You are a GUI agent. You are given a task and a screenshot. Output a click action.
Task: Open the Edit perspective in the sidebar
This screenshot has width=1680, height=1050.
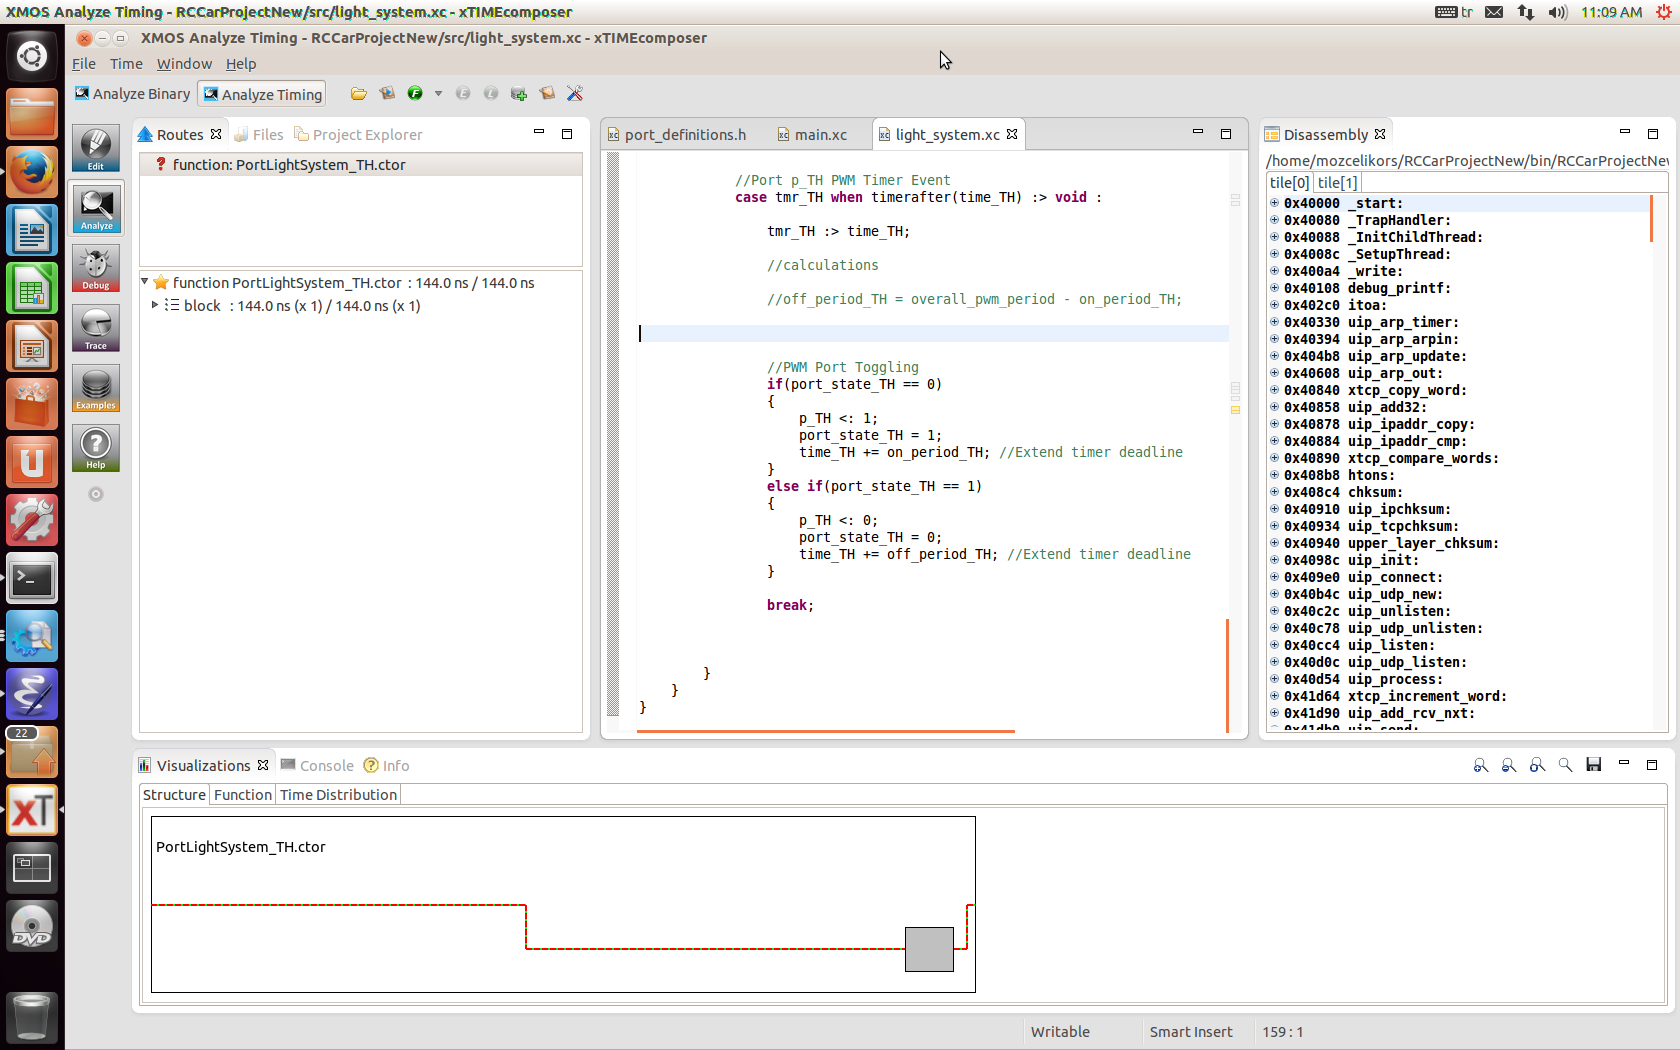96,148
